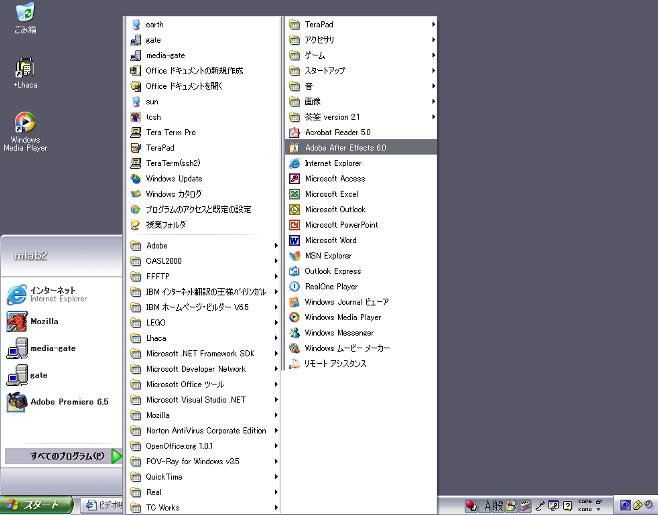
Task: Expand the LEGO folder submenu
Action: pyautogui.click(x=204, y=322)
